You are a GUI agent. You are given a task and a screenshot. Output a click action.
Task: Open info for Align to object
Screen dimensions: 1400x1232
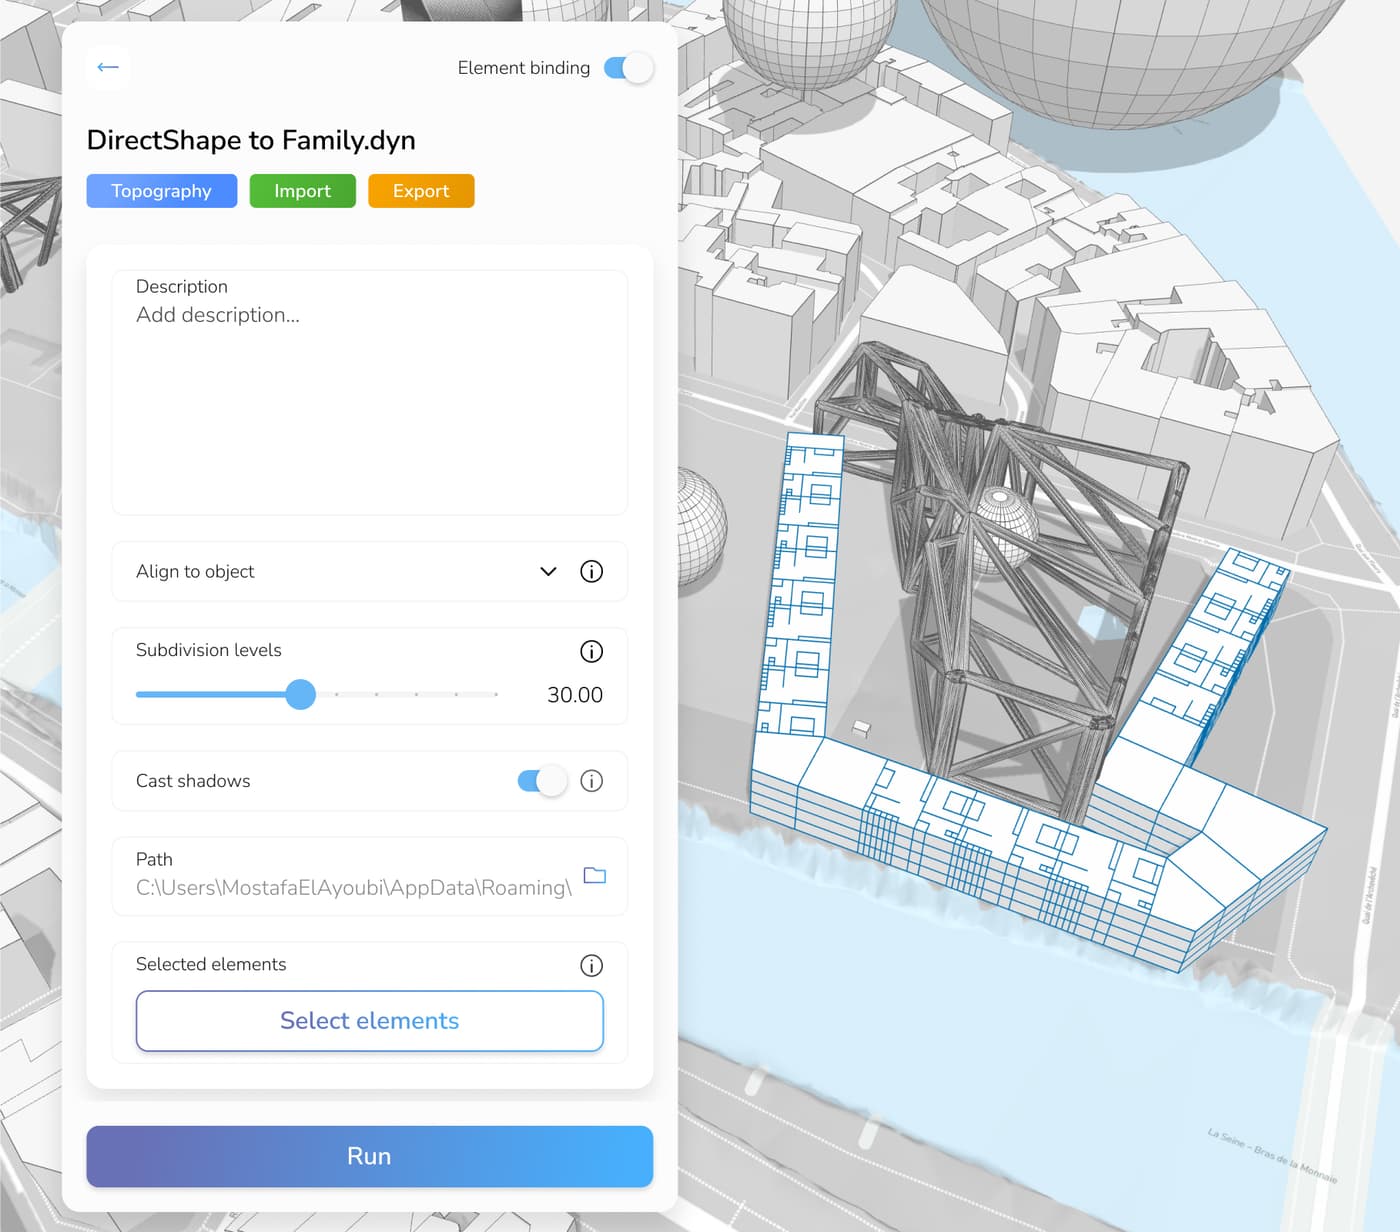tap(591, 571)
